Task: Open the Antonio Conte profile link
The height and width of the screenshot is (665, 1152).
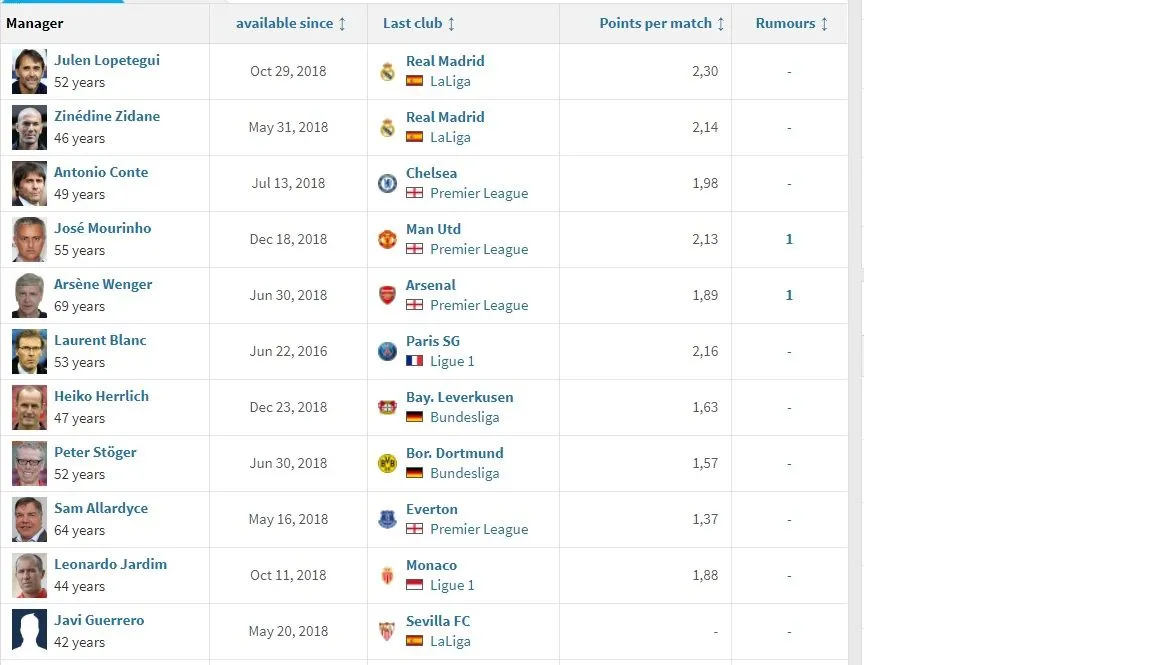Action: point(101,172)
